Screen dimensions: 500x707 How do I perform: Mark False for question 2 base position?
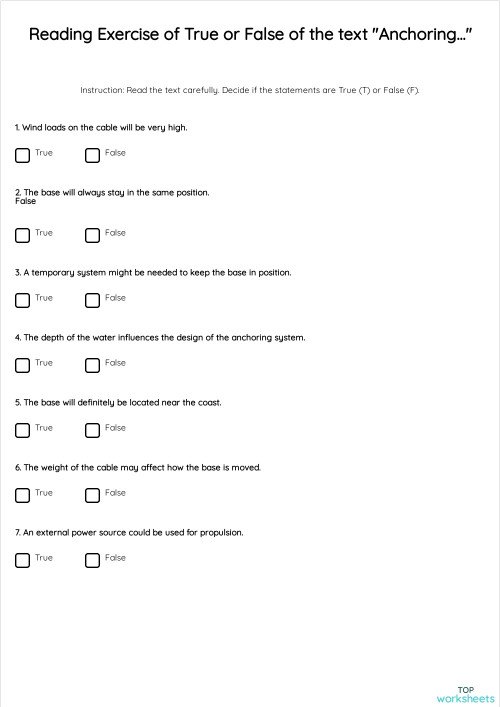pos(92,235)
